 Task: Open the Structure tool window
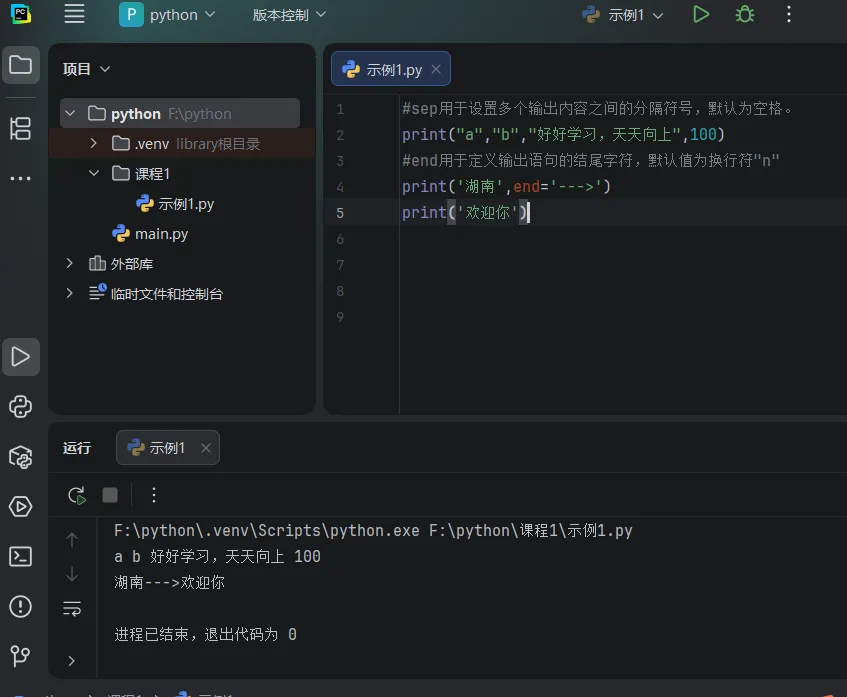point(21,129)
